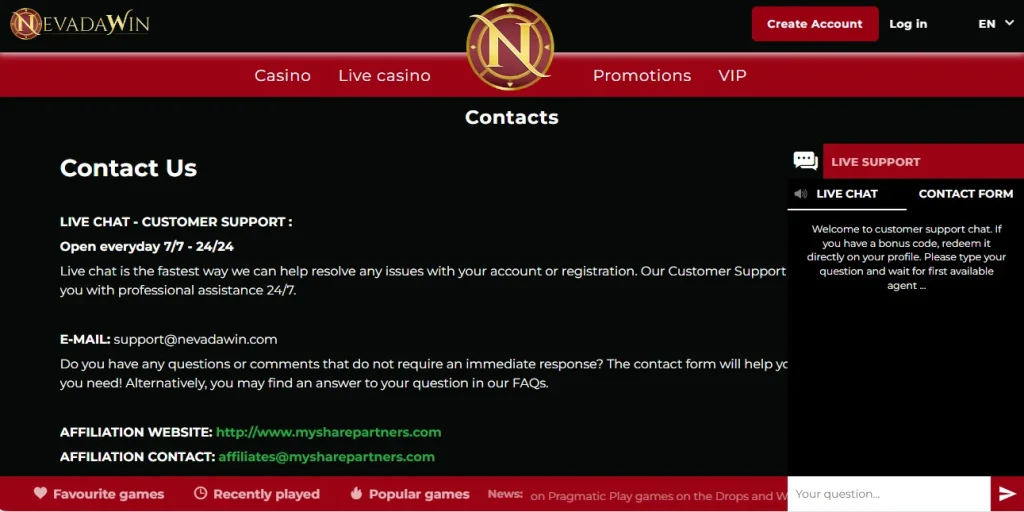Open the VIP menu item

point(732,76)
